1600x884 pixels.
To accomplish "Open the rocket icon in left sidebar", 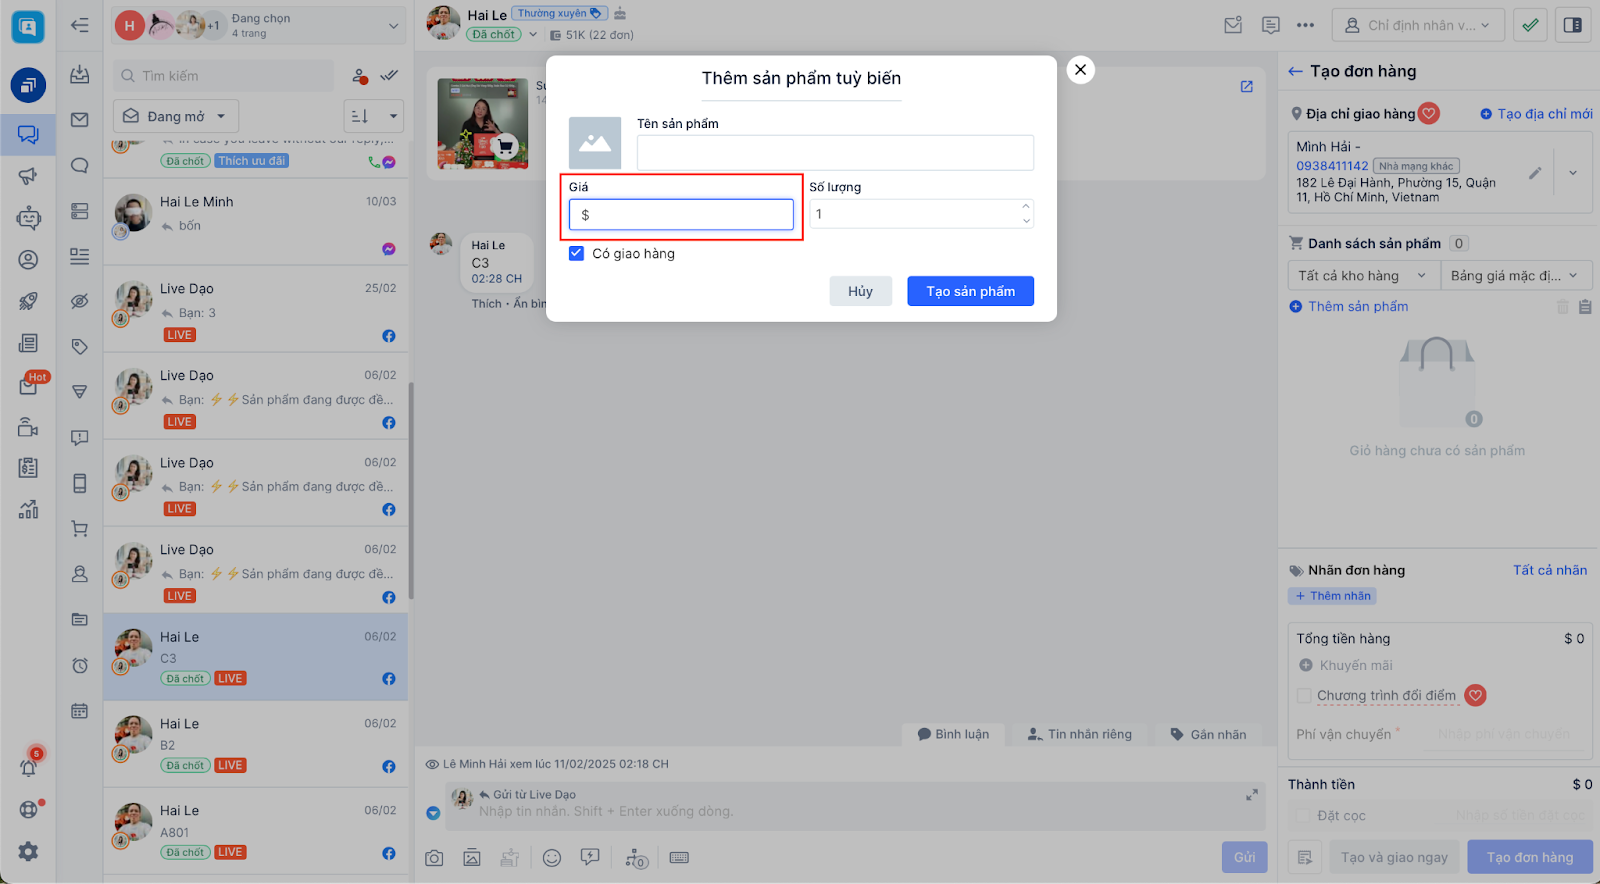I will click(x=28, y=301).
